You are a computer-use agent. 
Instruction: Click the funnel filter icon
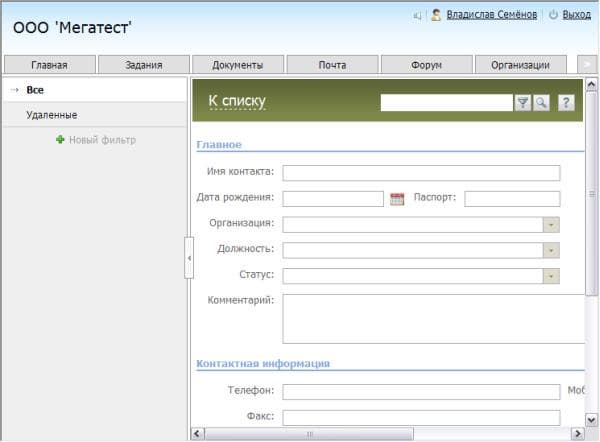point(523,103)
